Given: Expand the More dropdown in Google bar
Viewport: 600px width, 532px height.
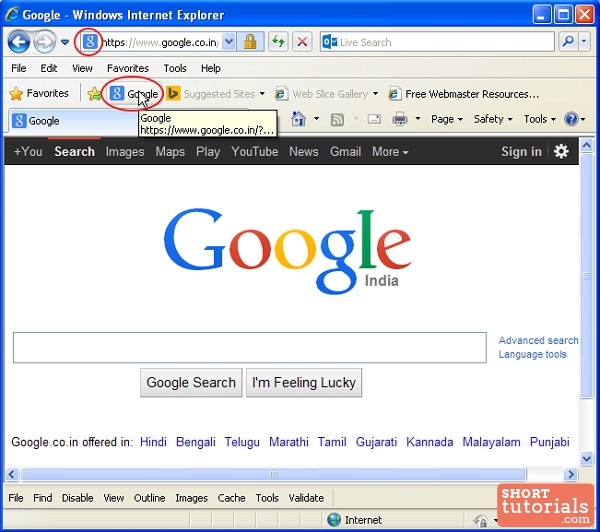Looking at the screenshot, I should [x=390, y=152].
